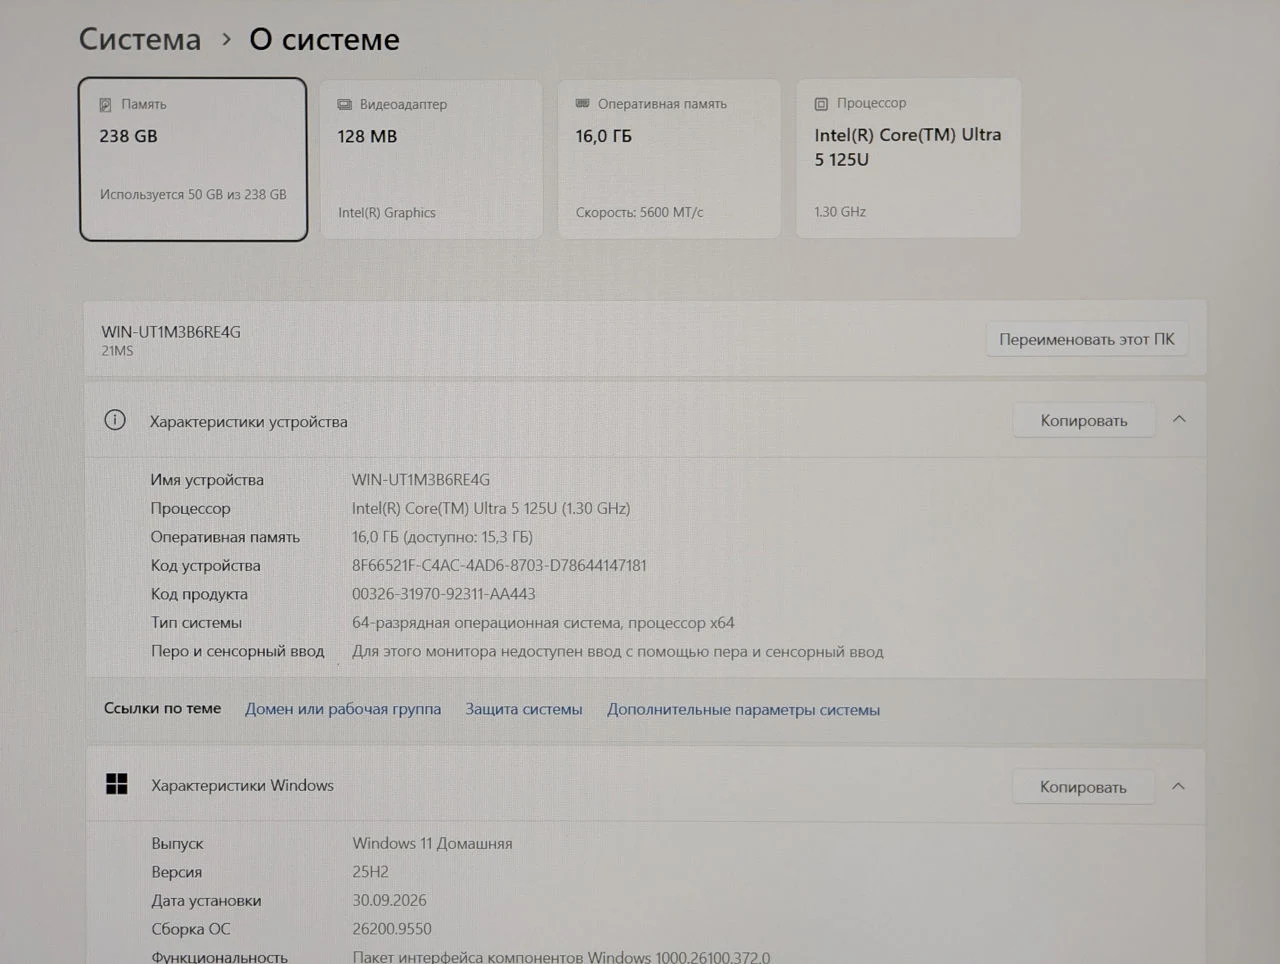1280x964 pixels.
Task: Click the storage icon beside Память
Action: (x=106, y=105)
